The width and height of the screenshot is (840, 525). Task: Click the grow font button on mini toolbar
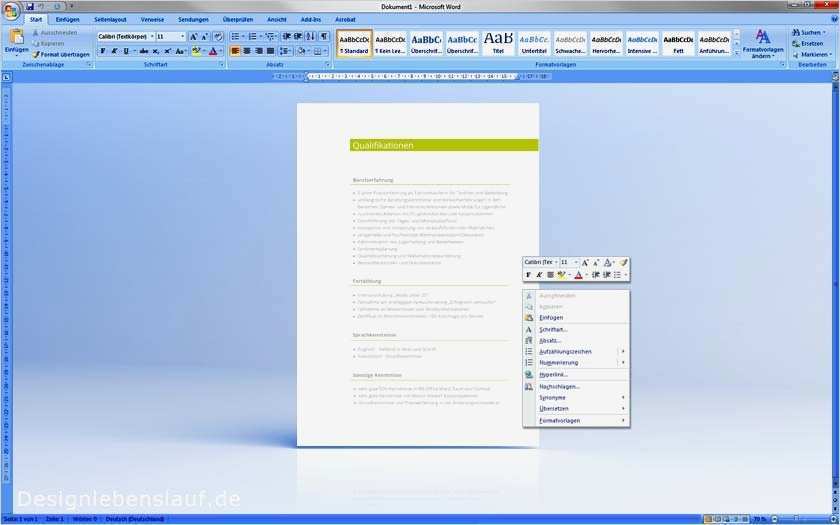(585, 262)
